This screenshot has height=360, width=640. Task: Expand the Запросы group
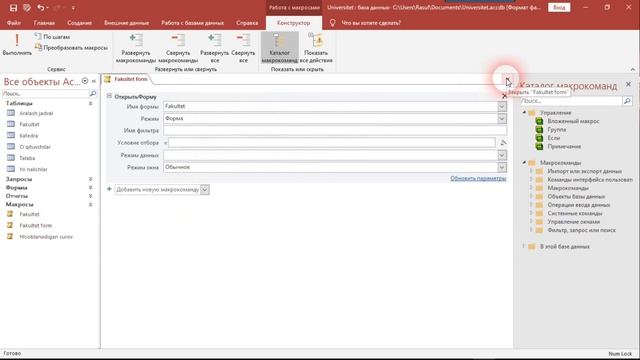point(90,179)
